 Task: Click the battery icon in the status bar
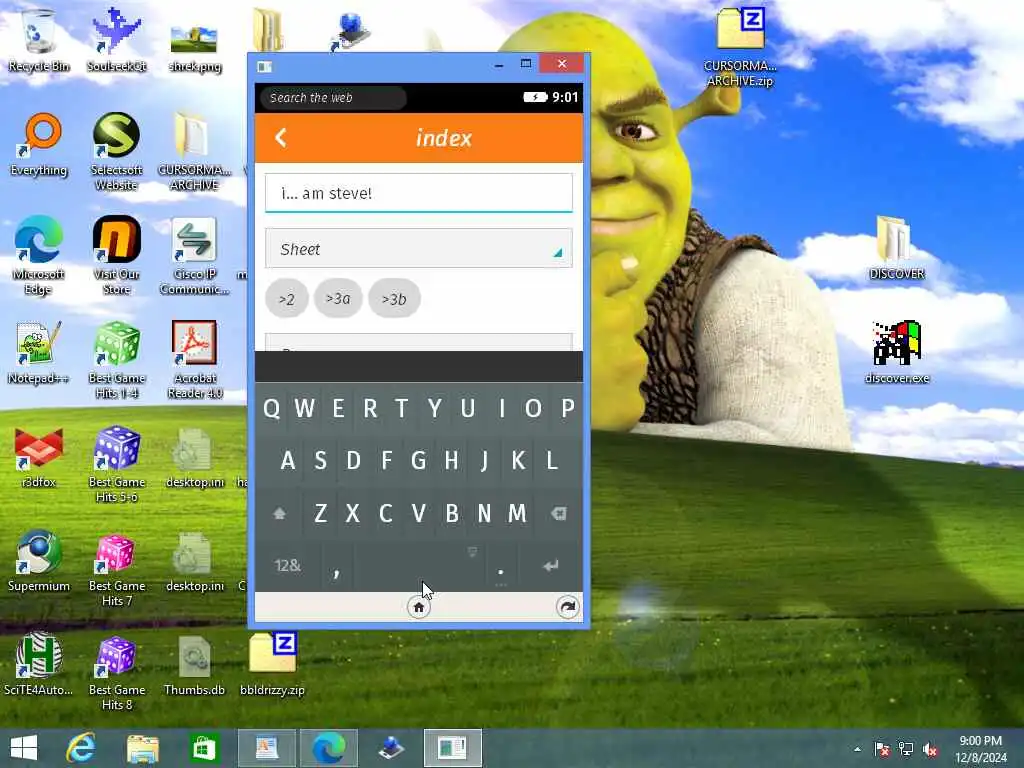click(535, 97)
